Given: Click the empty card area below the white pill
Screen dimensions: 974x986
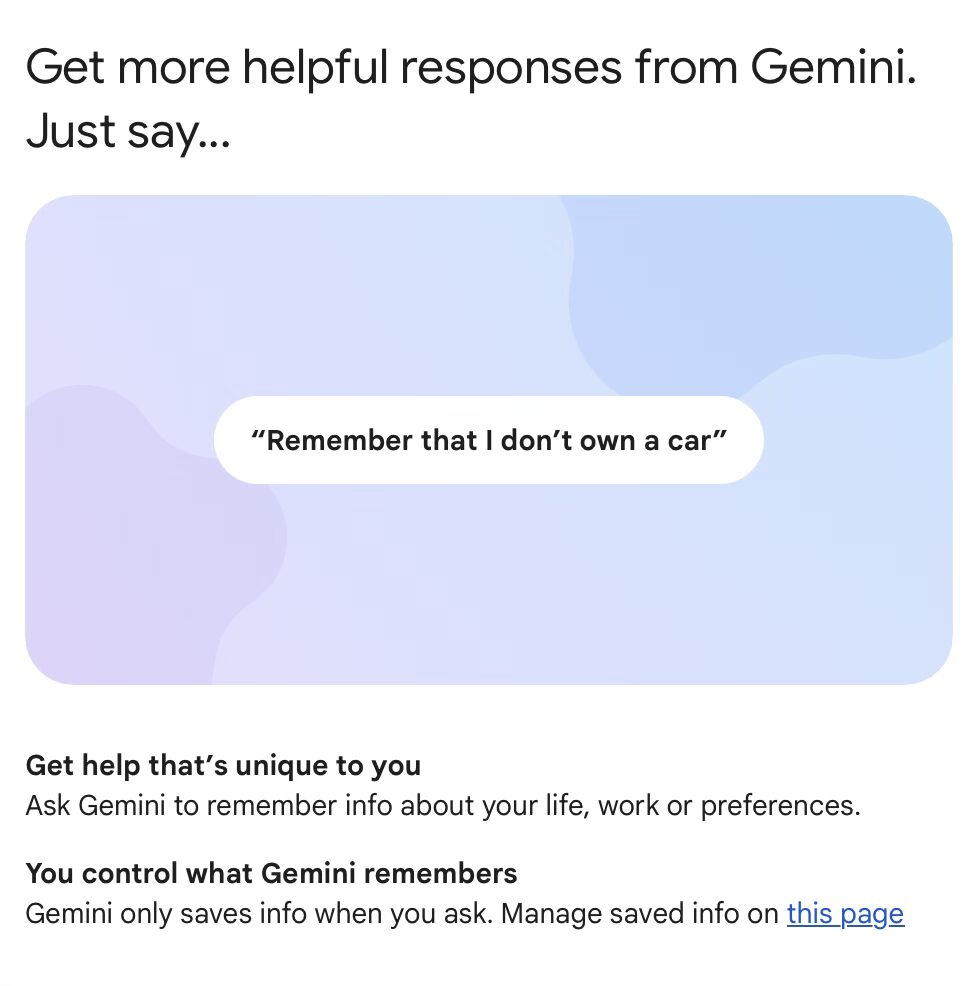Looking at the screenshot, I should pyautogui.click(x=489, y=585).
